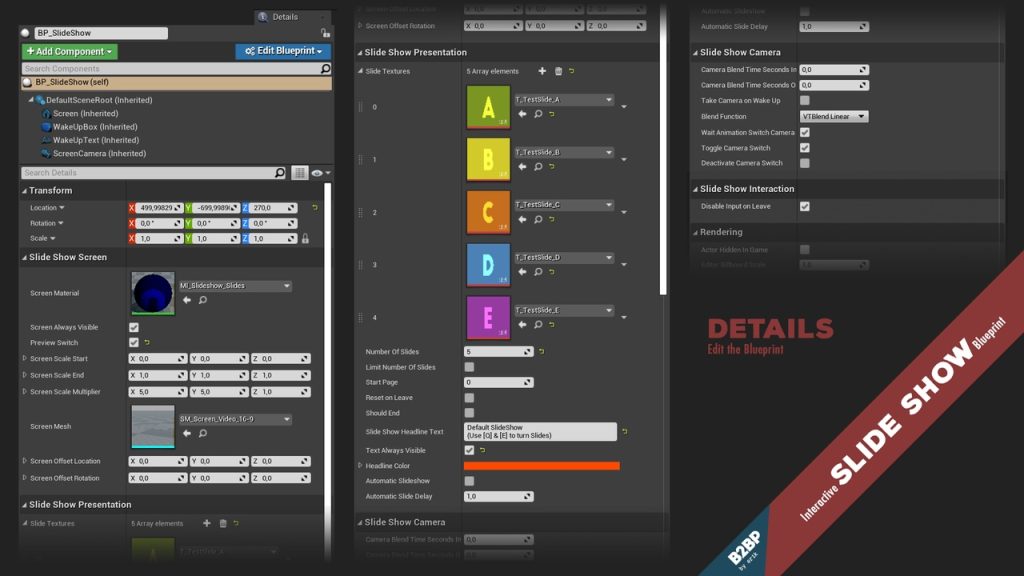The height and width of the screenshot is (576, 1024).
Task: Toggle Disable Input on Leave checkbox
Action: click(805, 206)
